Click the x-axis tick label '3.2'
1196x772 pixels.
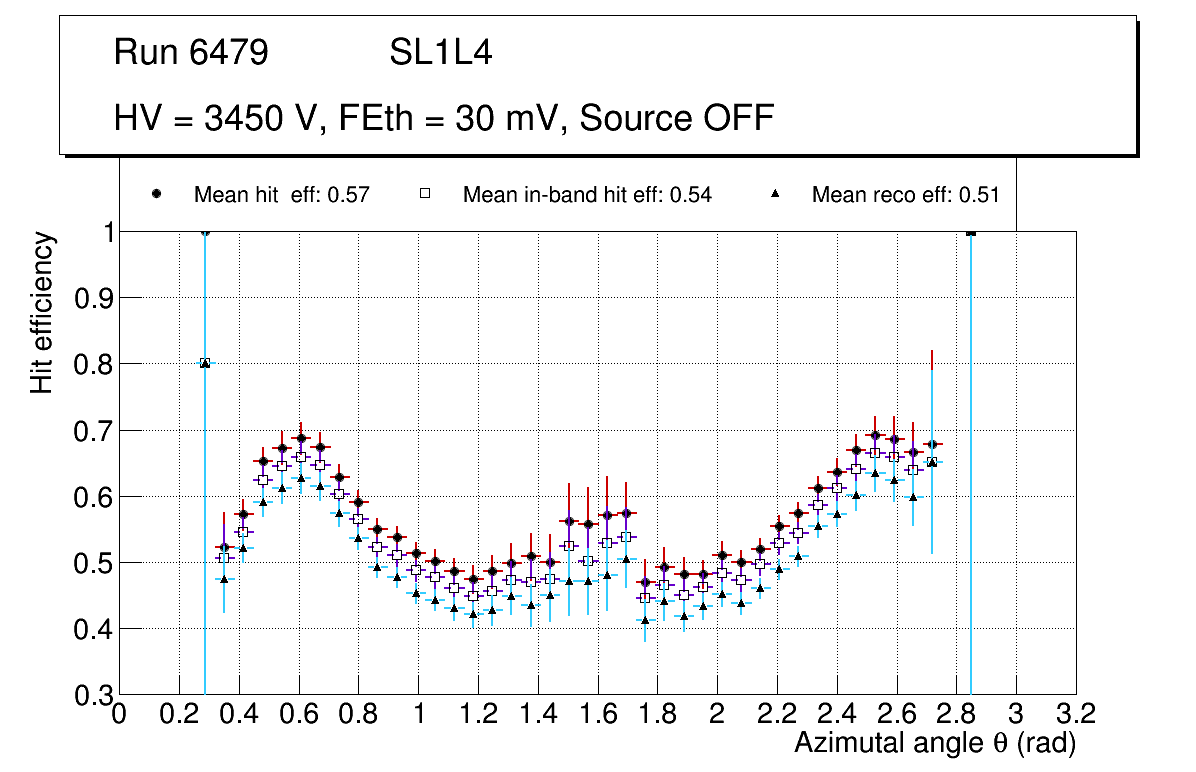pos(1076,714)
